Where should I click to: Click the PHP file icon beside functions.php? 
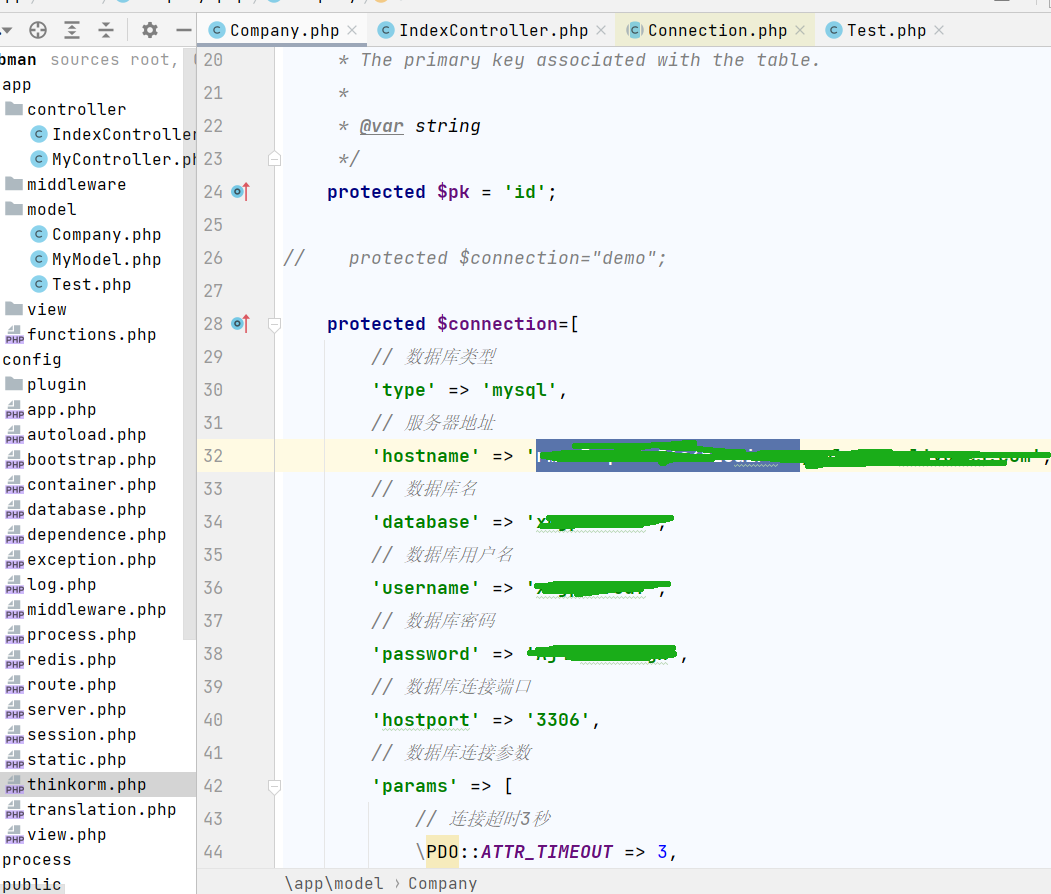14,334
